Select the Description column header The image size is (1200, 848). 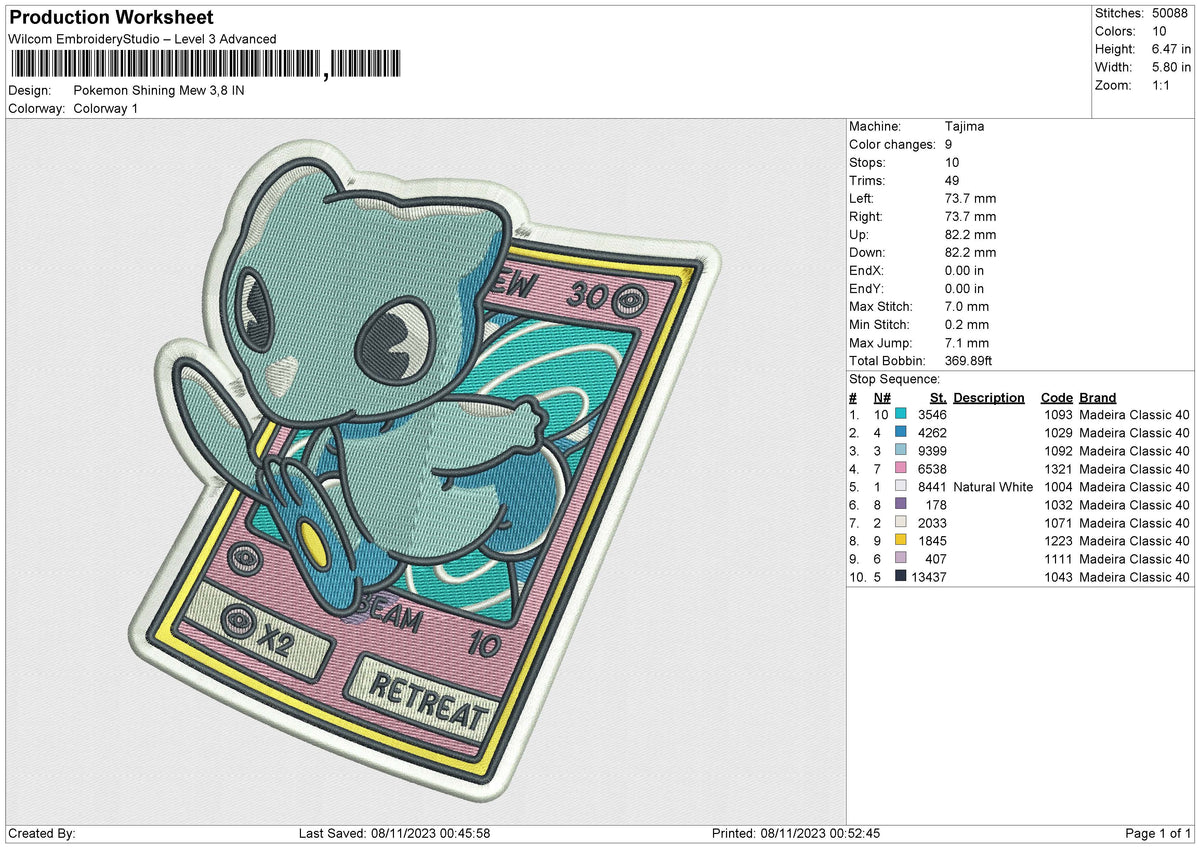988,397
